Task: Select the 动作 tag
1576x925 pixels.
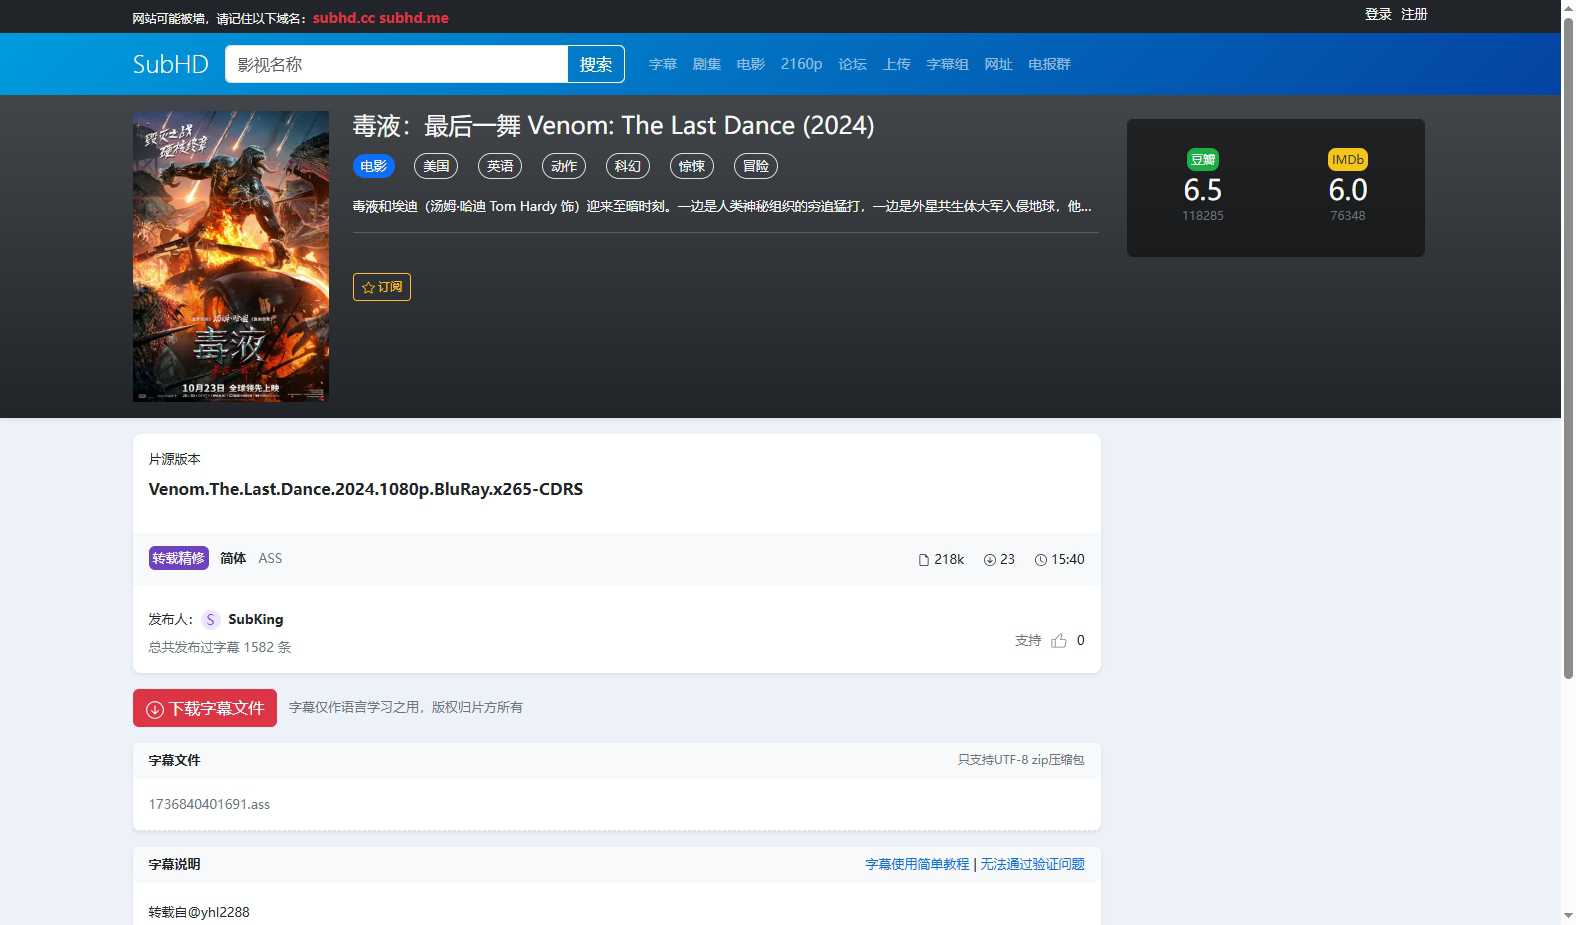Action: pos(564,166)
